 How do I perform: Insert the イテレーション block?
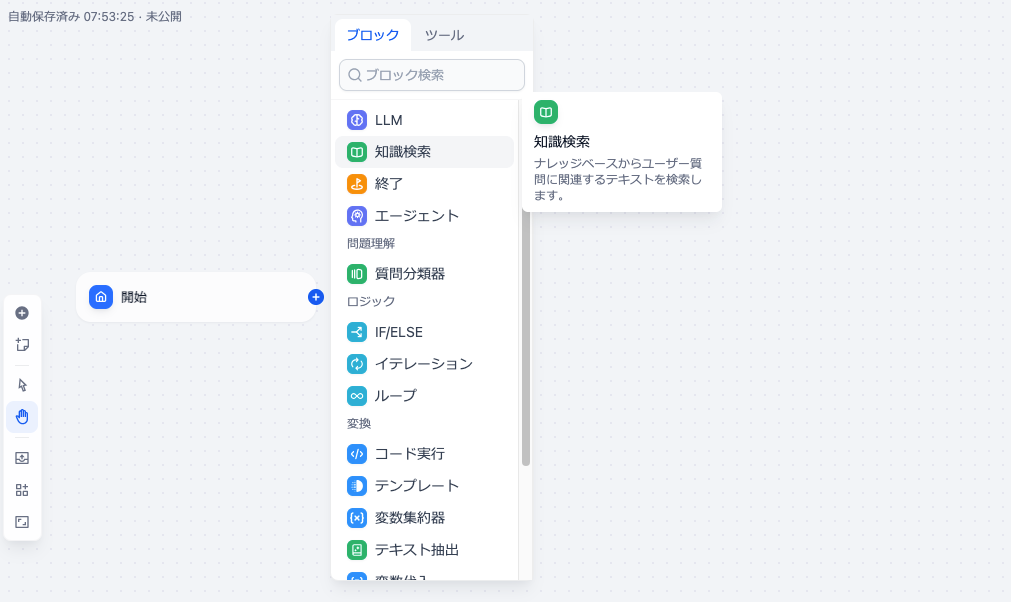[x=424, y=364]
